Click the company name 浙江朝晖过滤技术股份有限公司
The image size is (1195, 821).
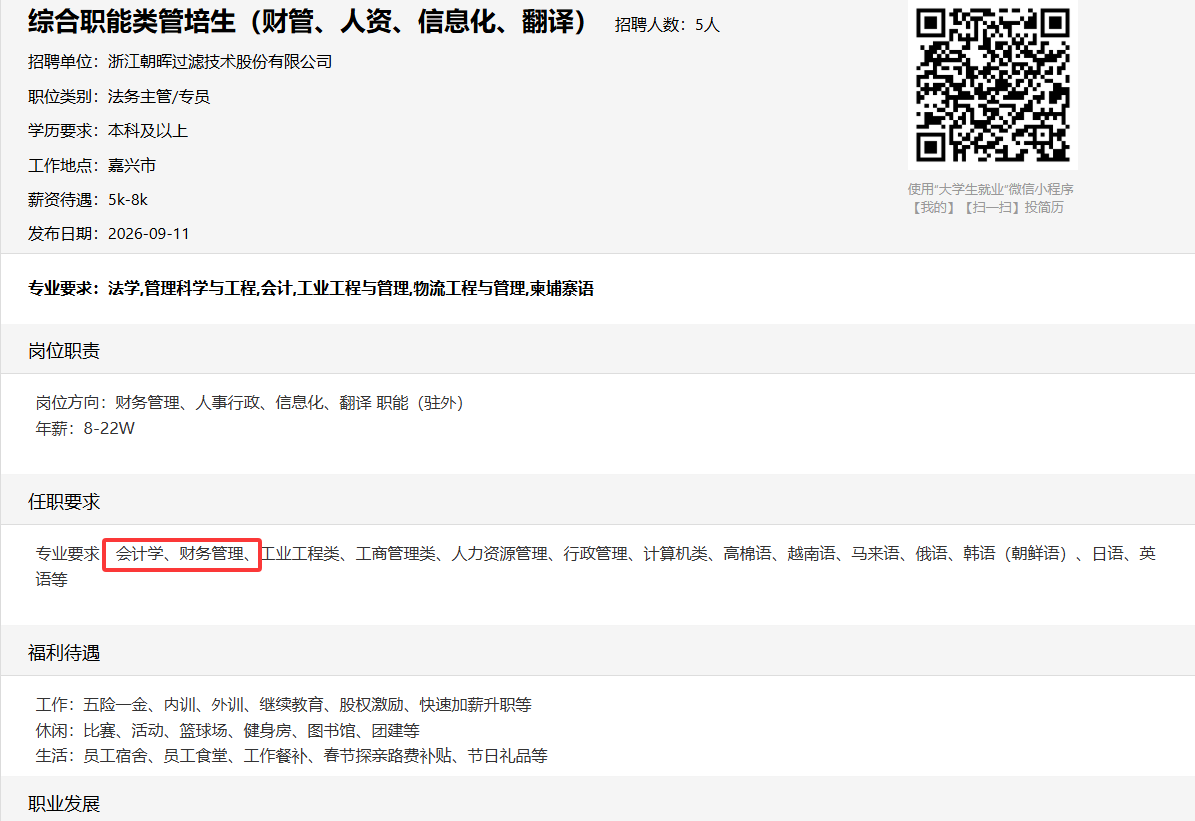tap(220, 62)
